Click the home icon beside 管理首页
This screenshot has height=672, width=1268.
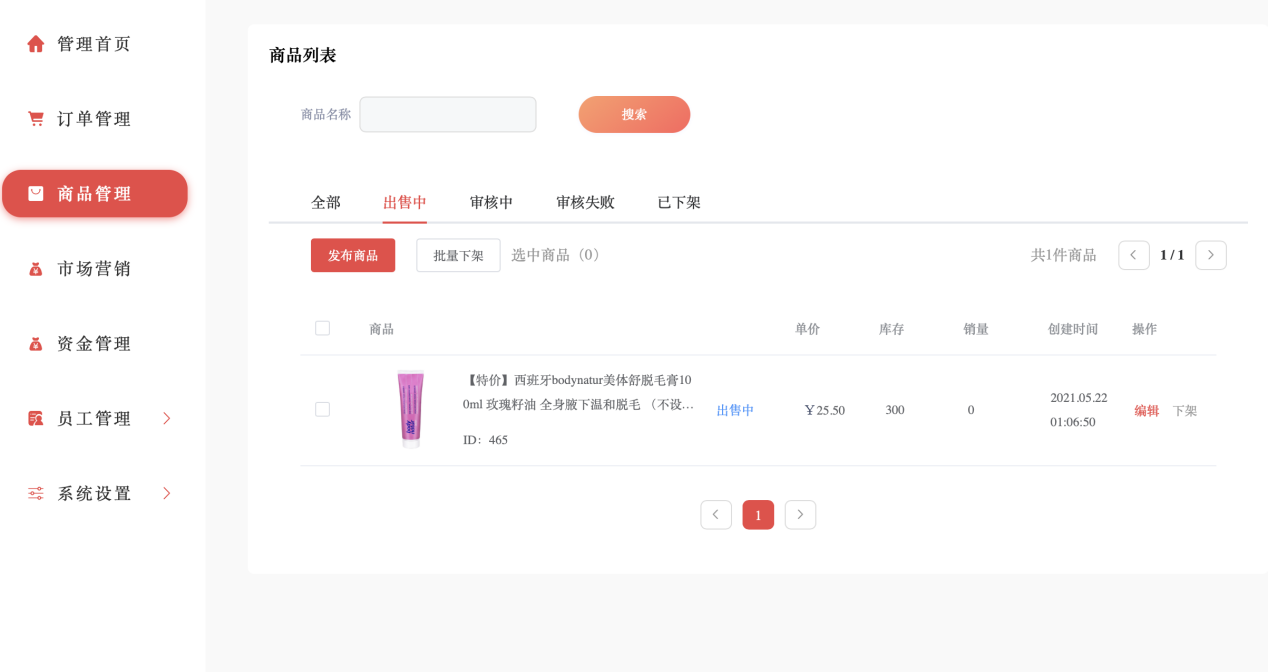click(36, 44)
